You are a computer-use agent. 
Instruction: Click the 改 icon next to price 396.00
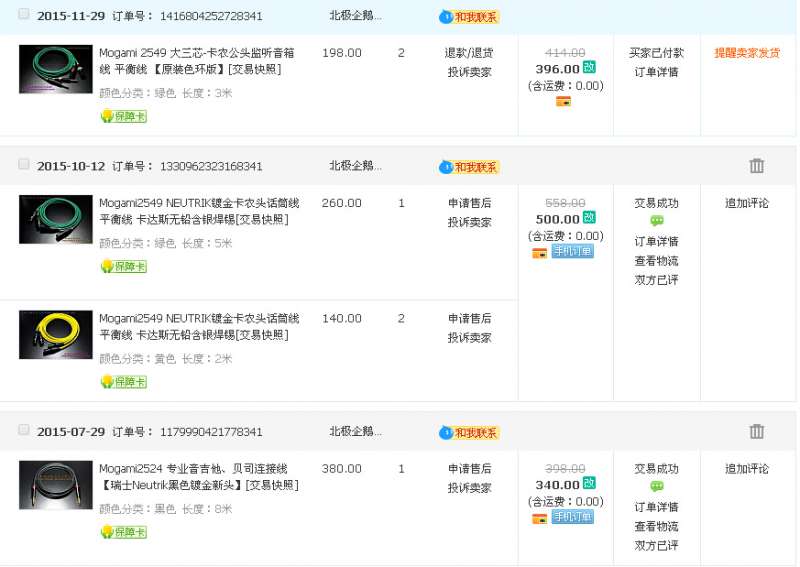point(589,68)
